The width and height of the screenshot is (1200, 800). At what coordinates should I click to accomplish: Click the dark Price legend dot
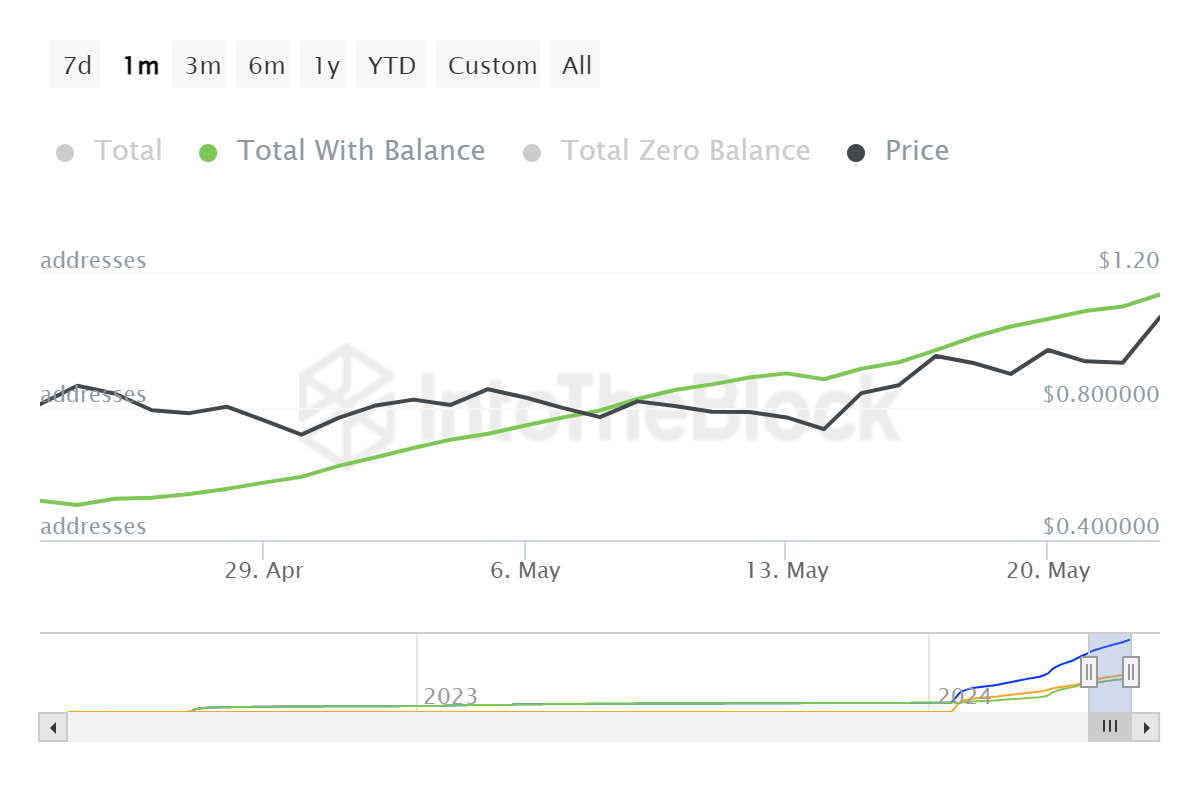[857, 153]
